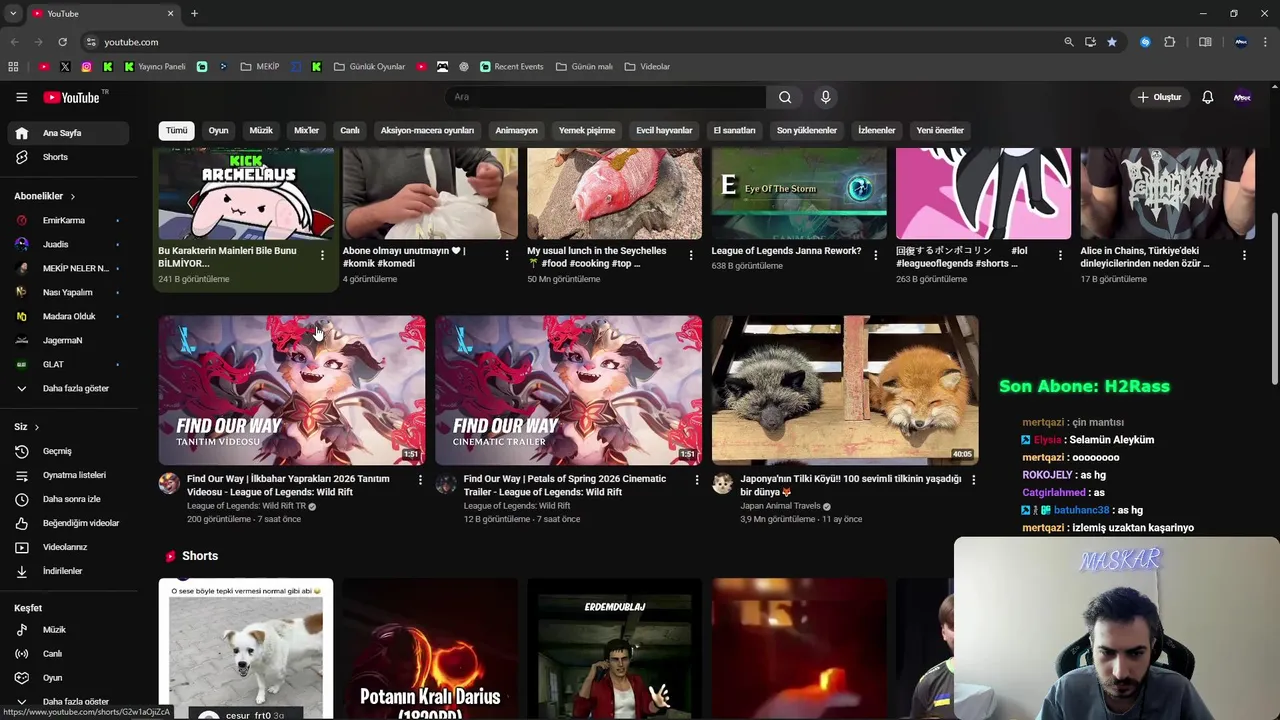Open a new Chrome tab
The height and width of the screenshot is (720, 1280).
(194, 13)
